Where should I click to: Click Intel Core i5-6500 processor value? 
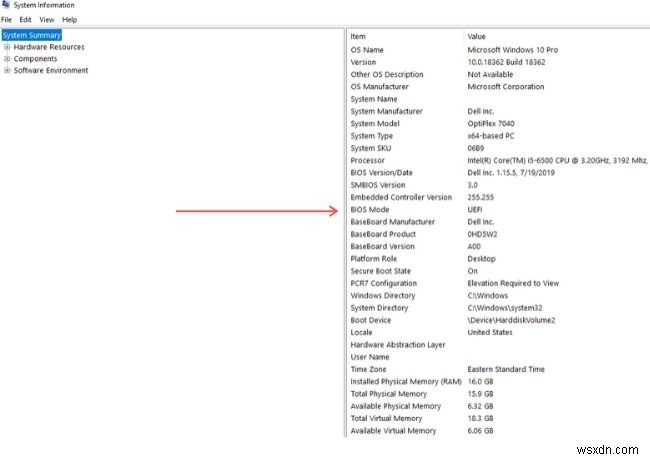pos(557,160)
